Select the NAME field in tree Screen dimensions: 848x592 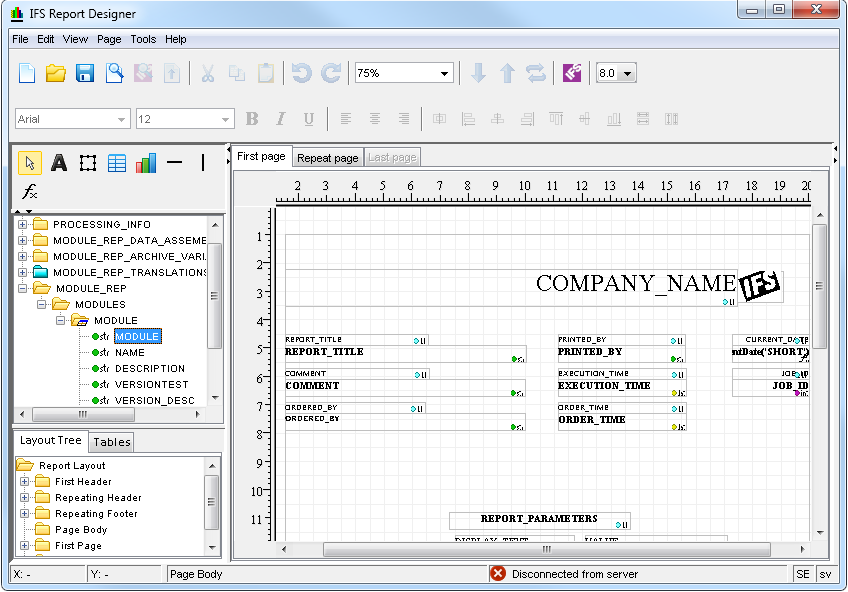(130, 352)
